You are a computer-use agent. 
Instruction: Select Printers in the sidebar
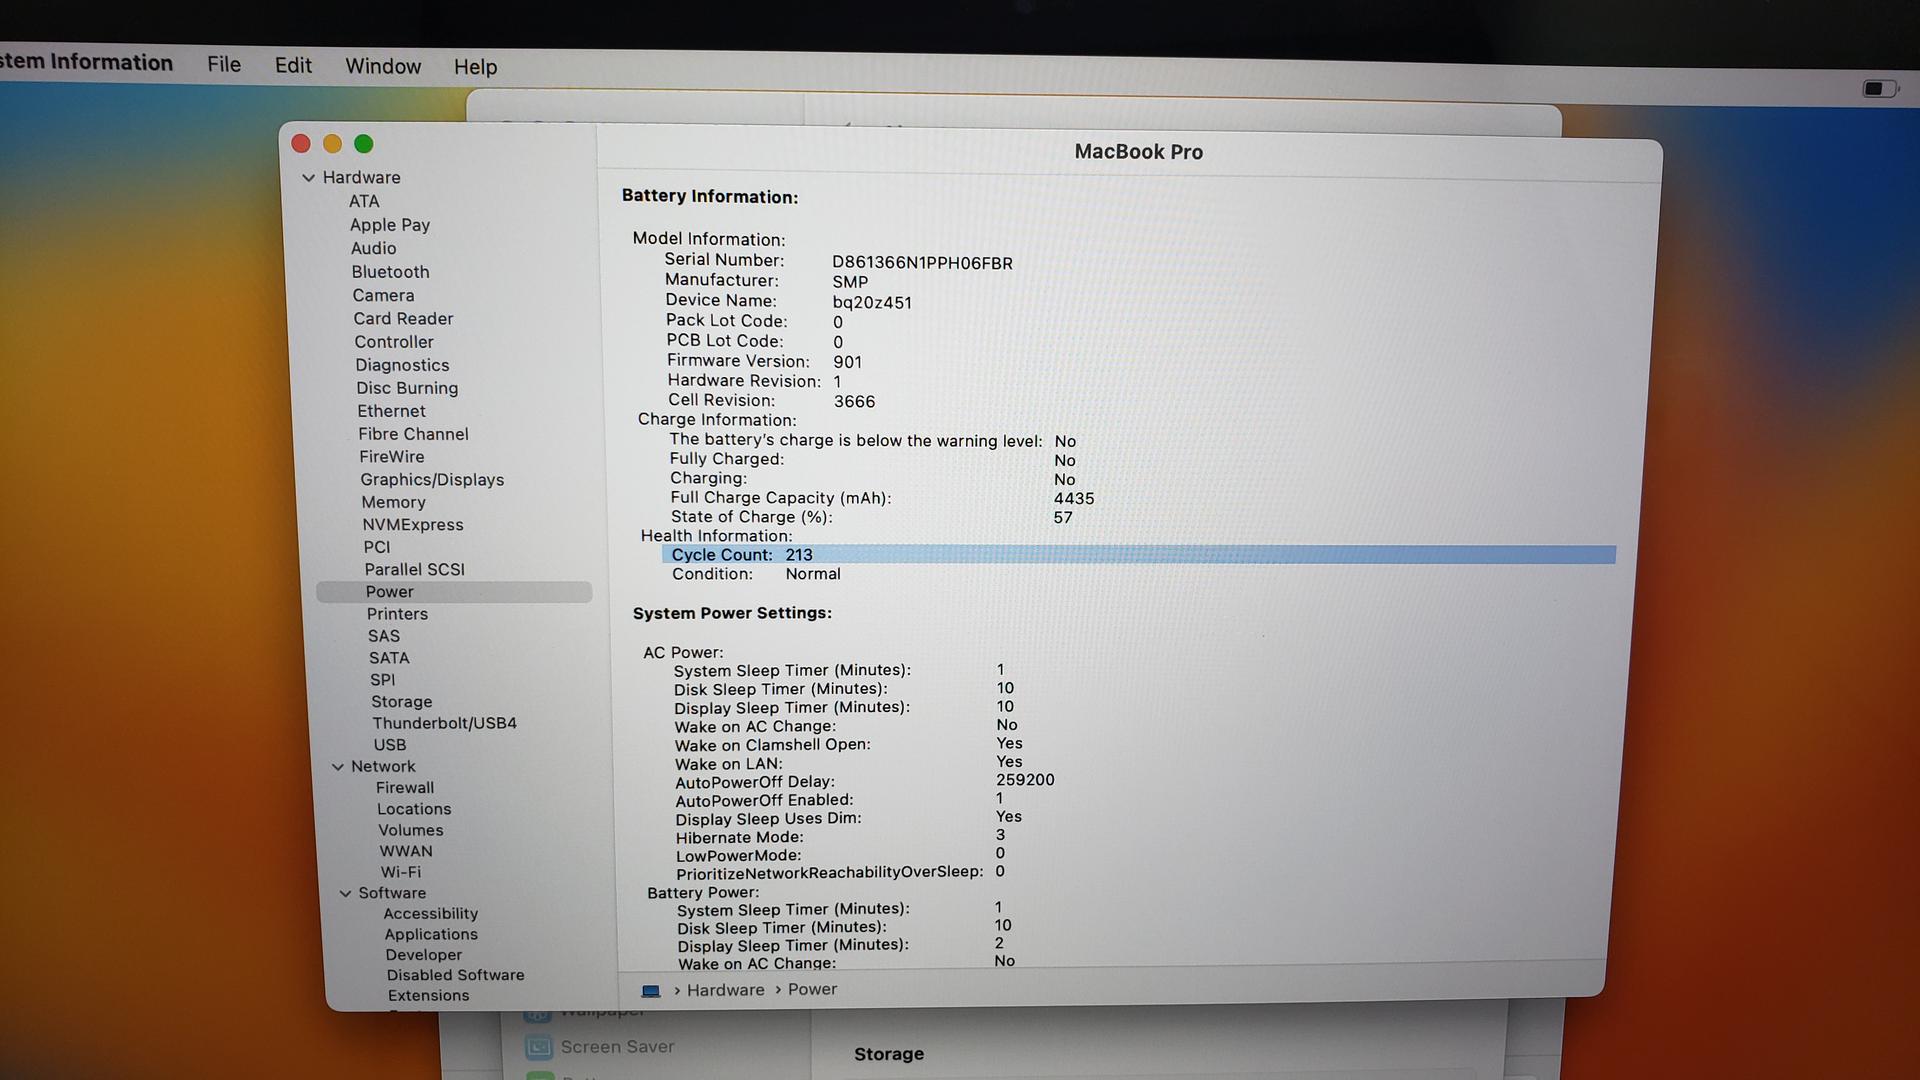(x=397, y=614)
